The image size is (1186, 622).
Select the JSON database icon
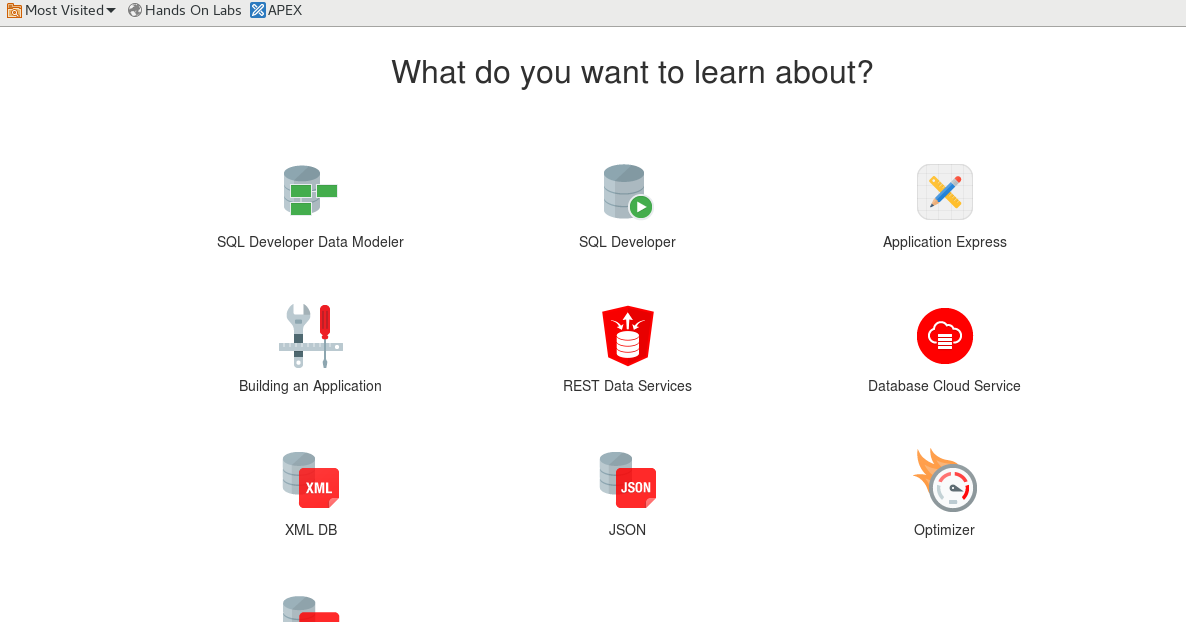click(627, 479)
